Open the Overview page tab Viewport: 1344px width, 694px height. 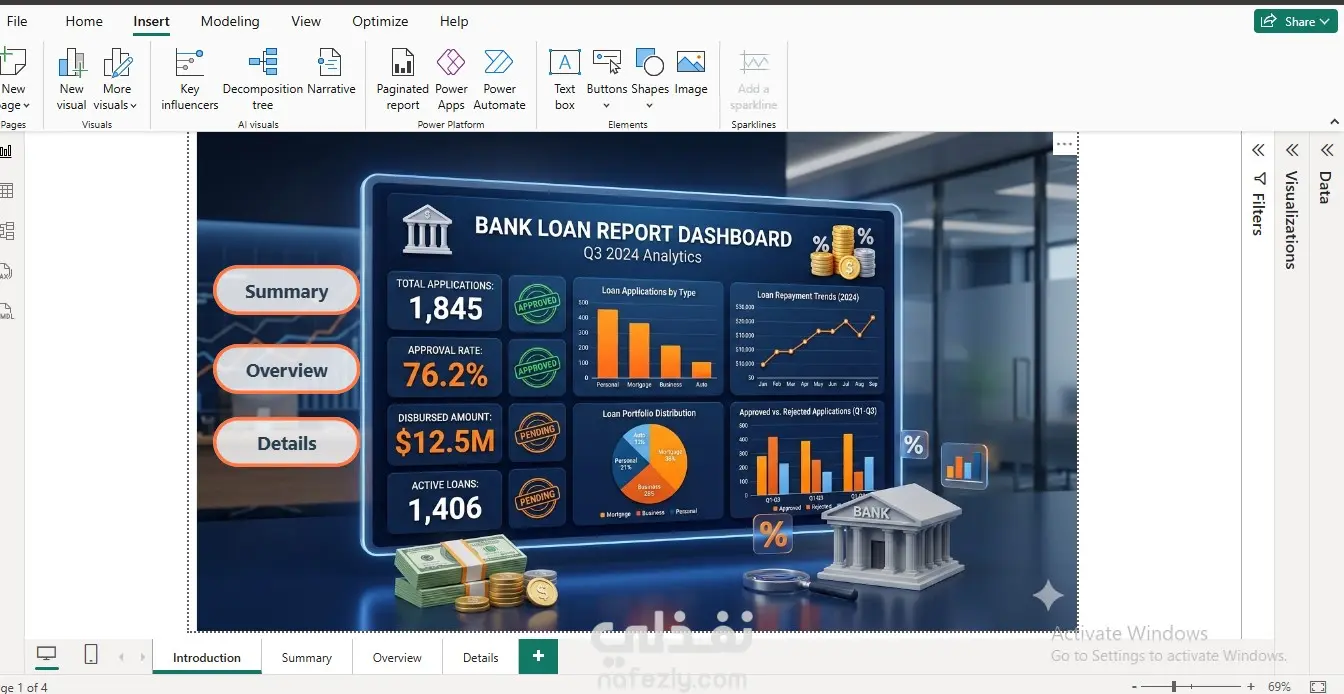pos(397,657)
